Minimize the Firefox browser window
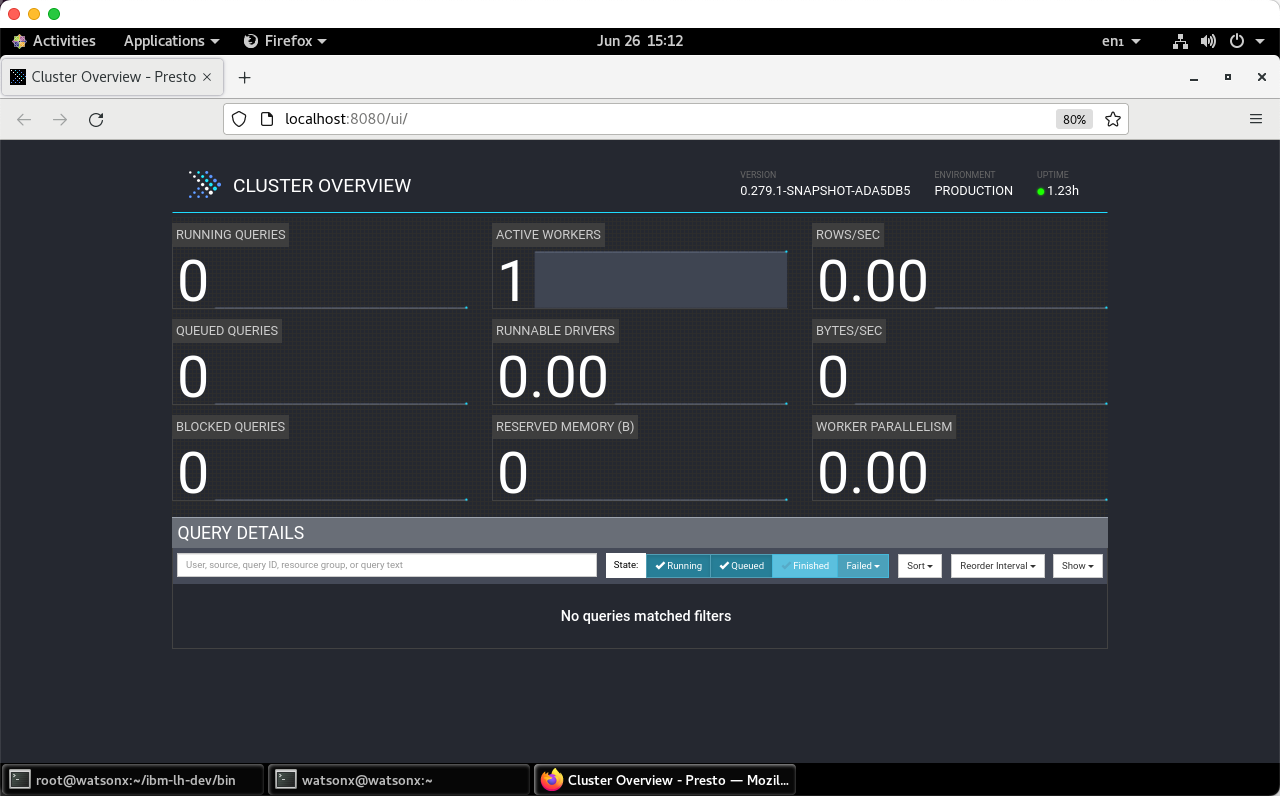This screenshot has height=796, width=1280. click(1193, 77)
